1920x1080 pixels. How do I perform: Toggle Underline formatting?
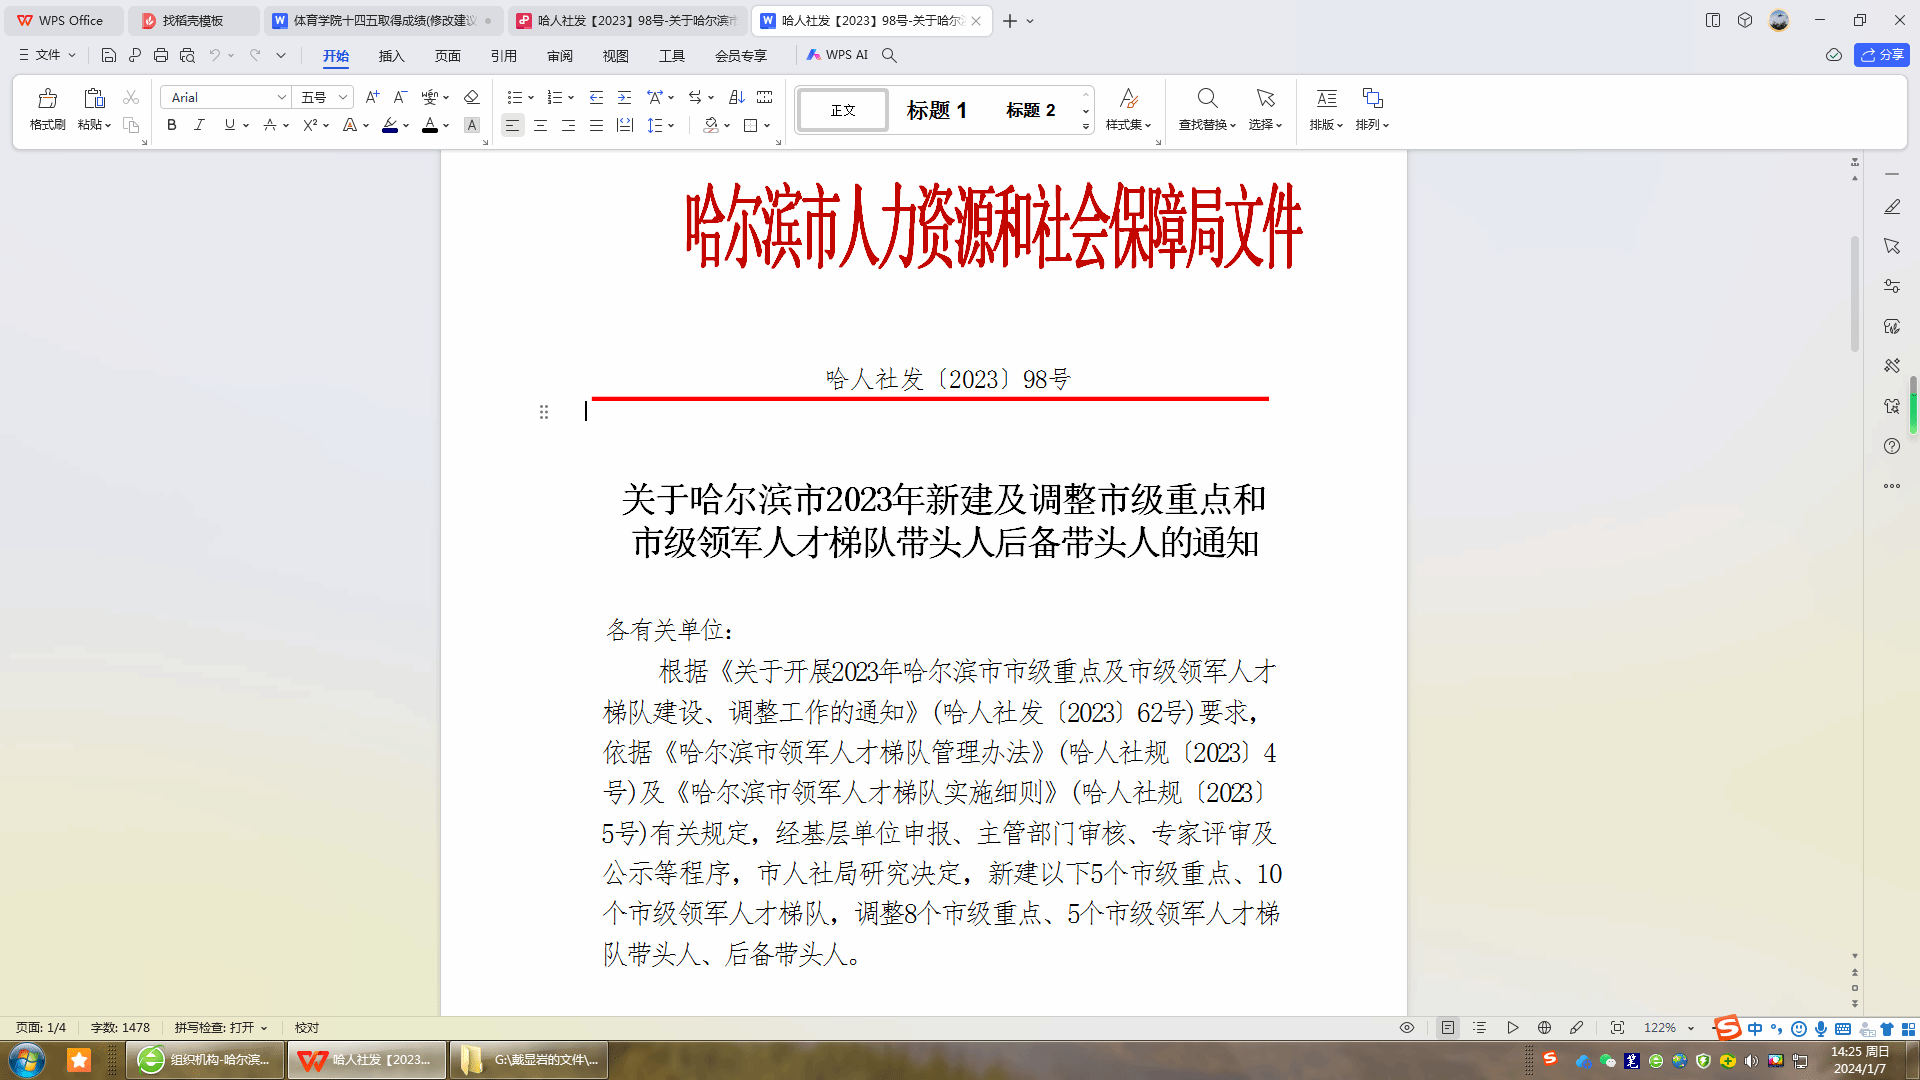[x=230, y=125]
